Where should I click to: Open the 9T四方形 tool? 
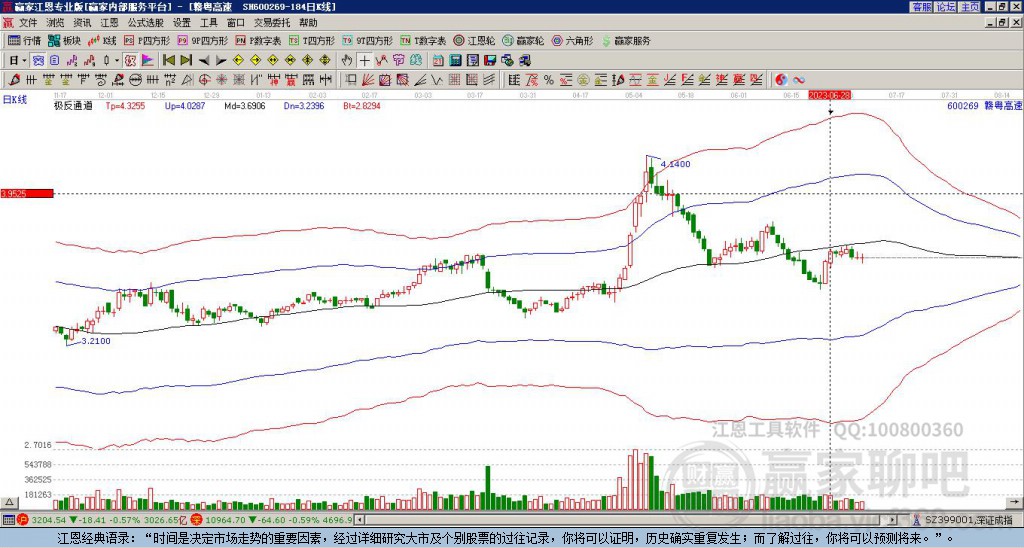pos(367,40)
